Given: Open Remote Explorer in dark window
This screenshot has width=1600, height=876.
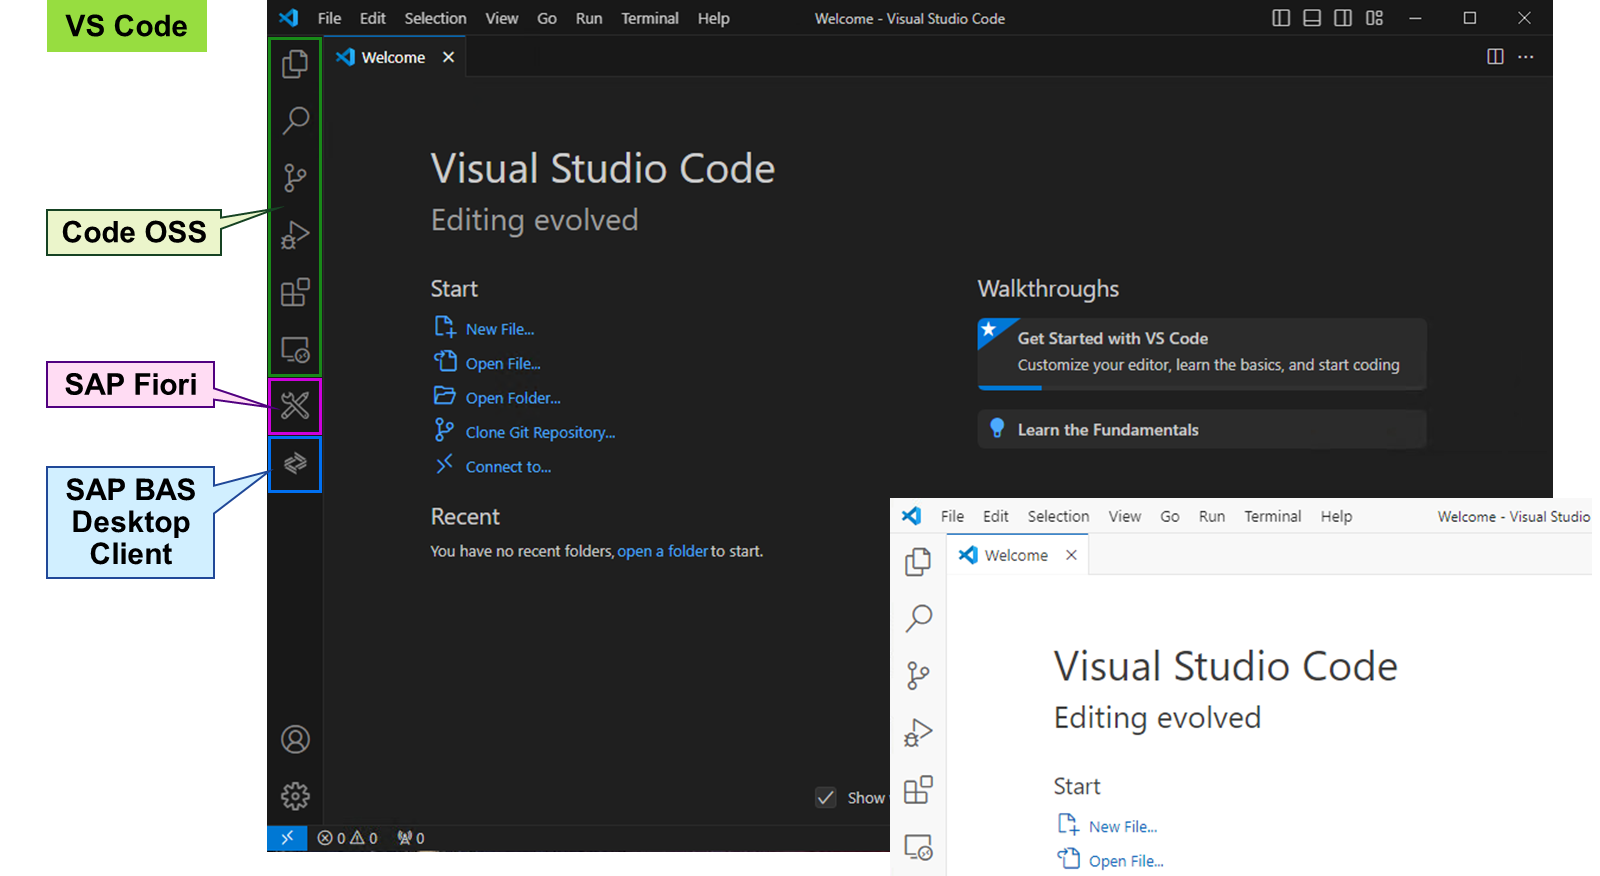Looking at the screenshot, I should click(x=295, y=349).
